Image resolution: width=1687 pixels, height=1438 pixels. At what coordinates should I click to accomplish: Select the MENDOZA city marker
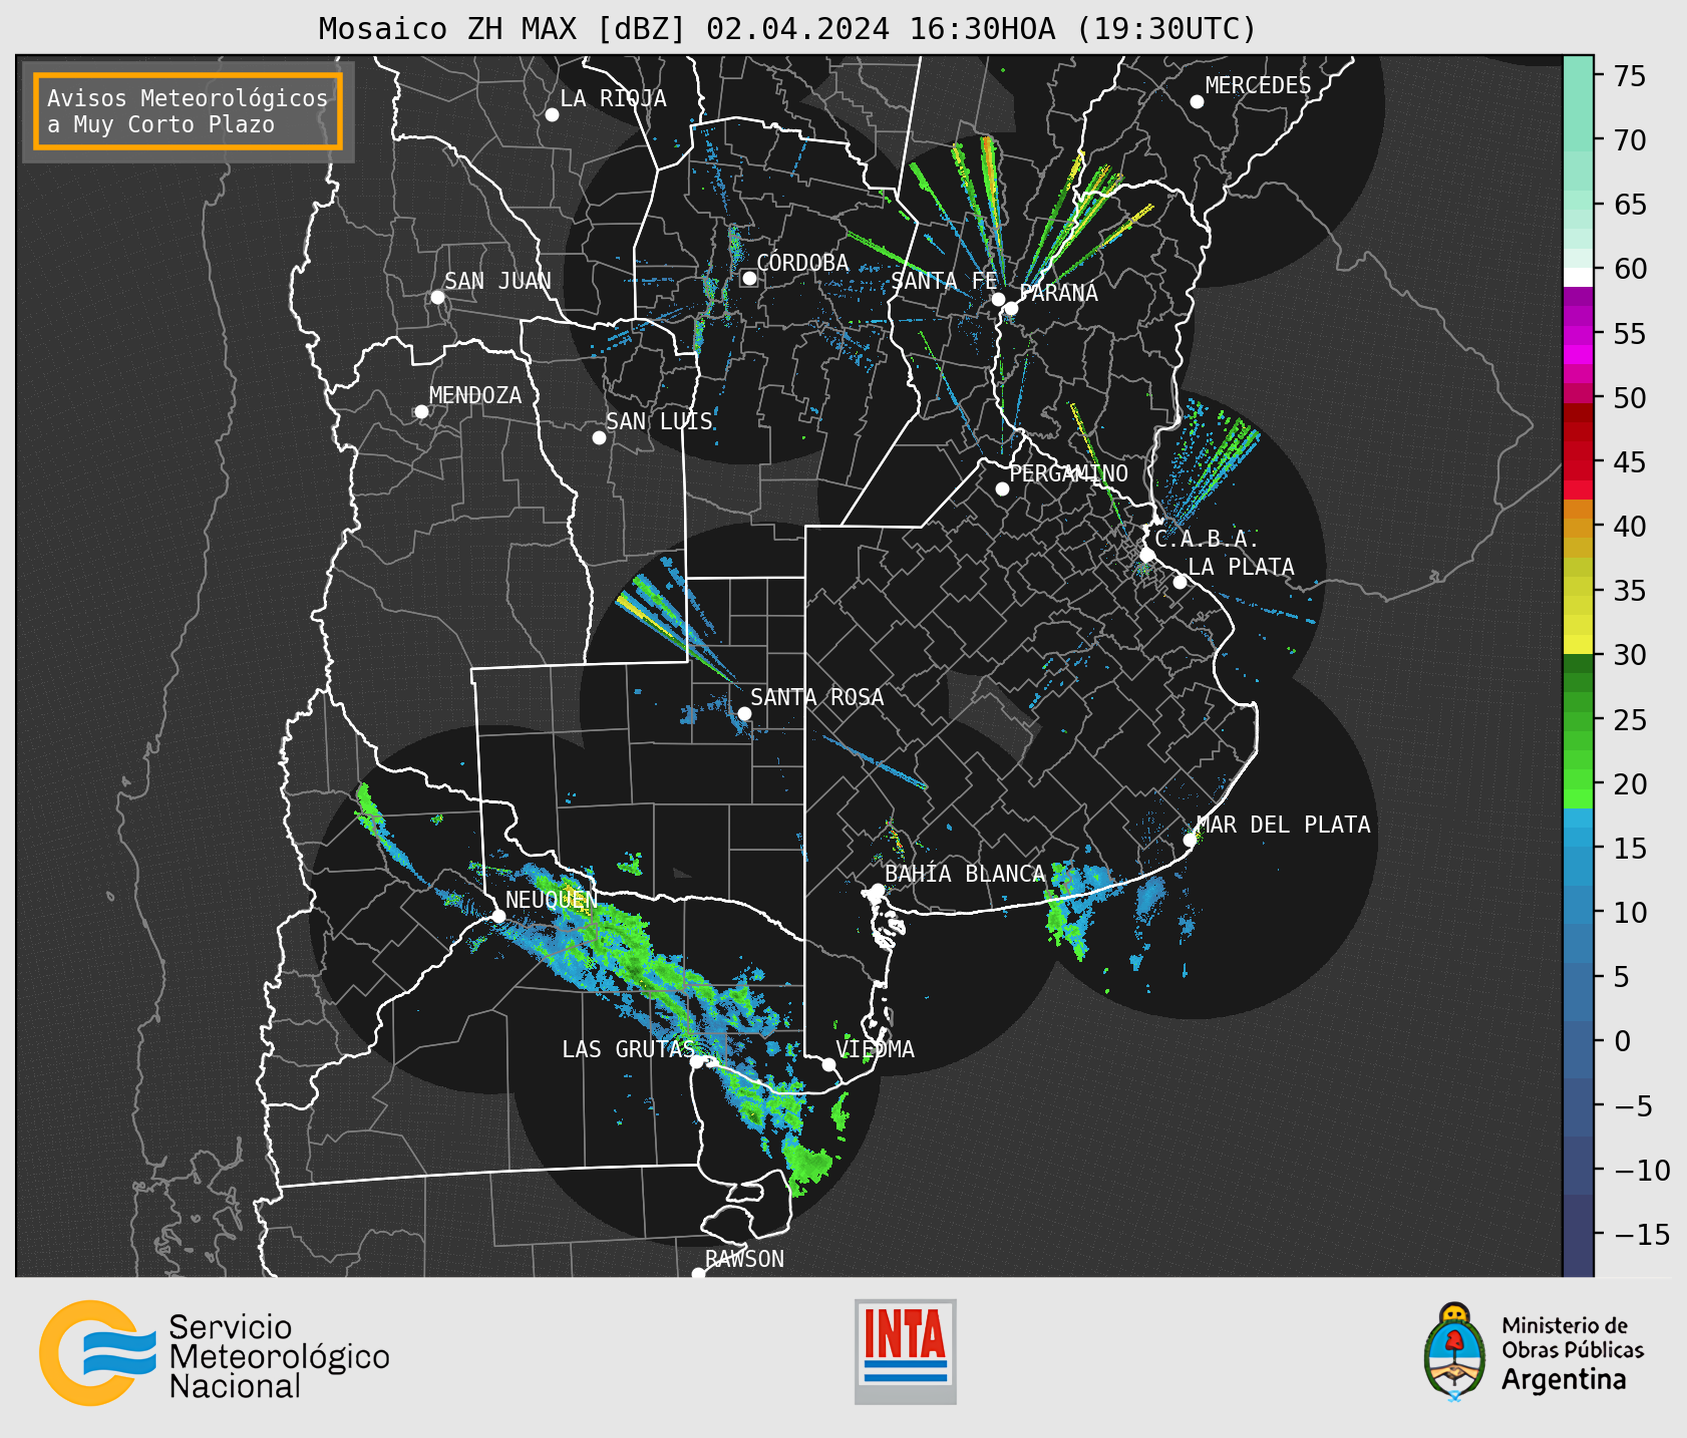tap(422, 412)
